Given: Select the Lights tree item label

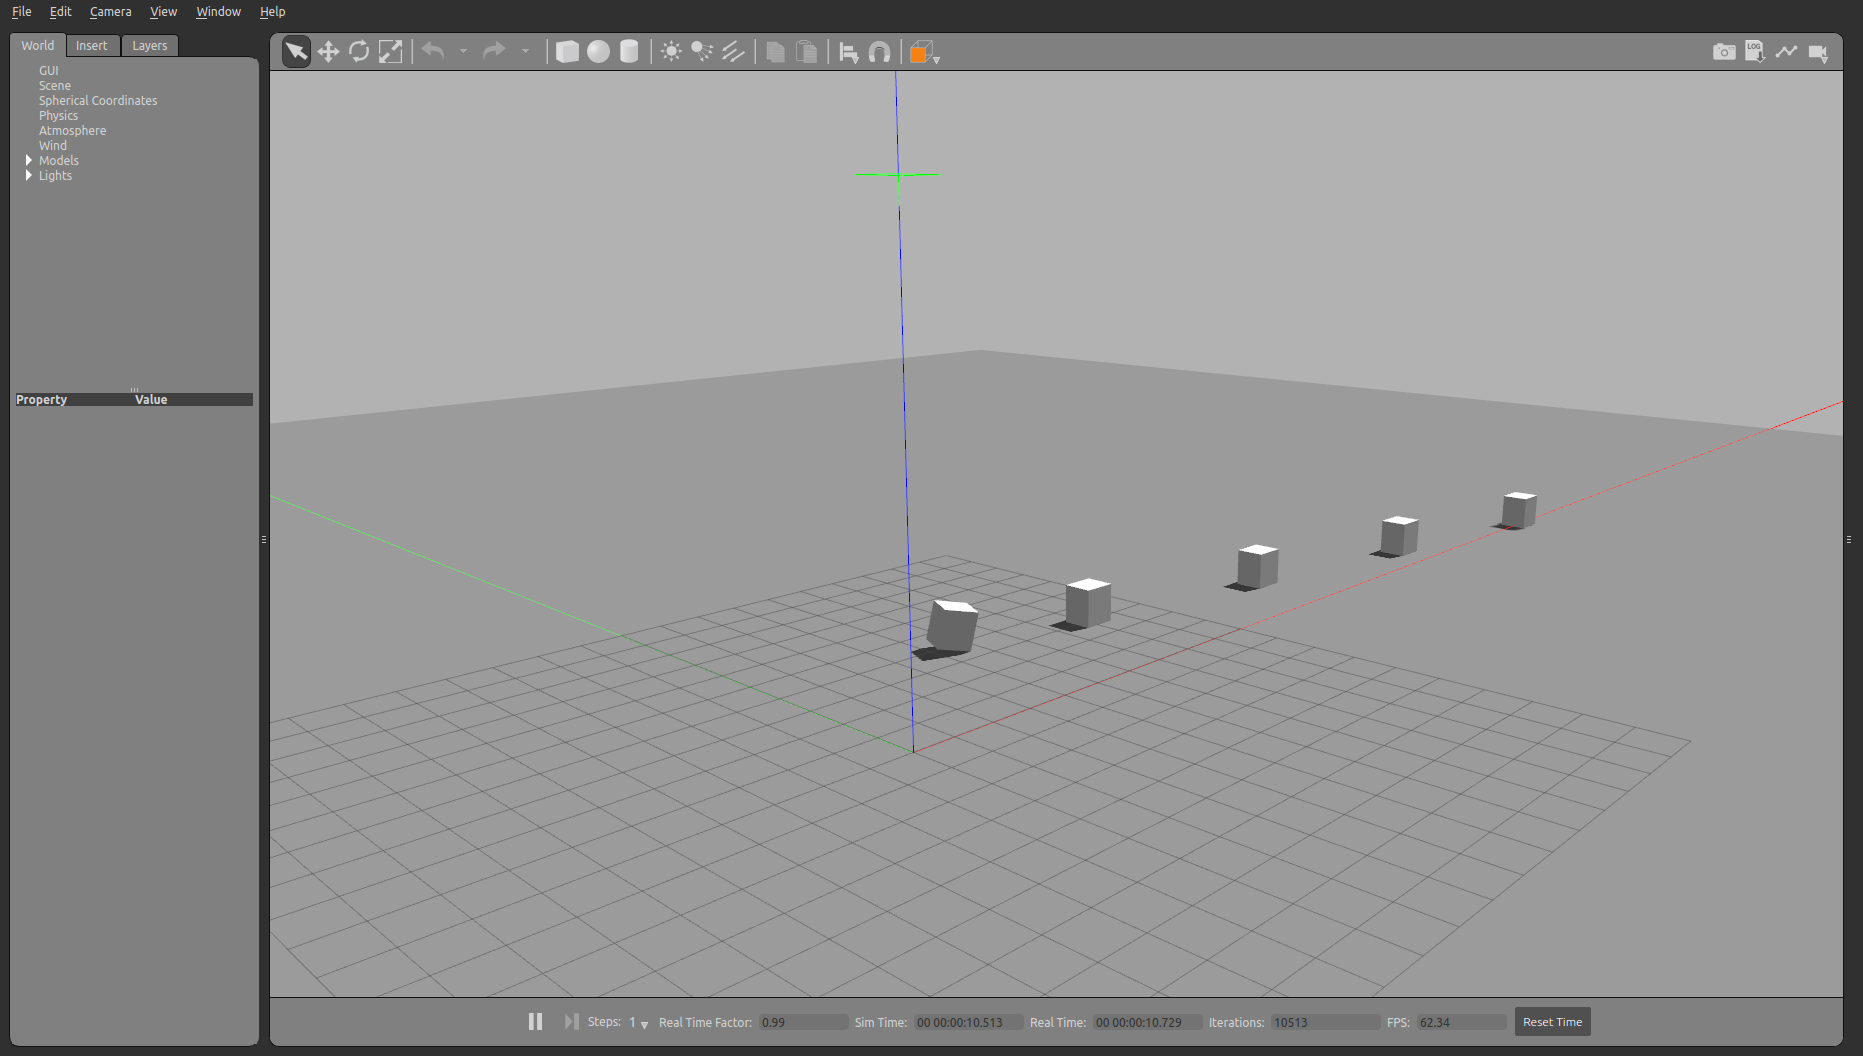Looking at the screenshot, I should click(55, 176).
